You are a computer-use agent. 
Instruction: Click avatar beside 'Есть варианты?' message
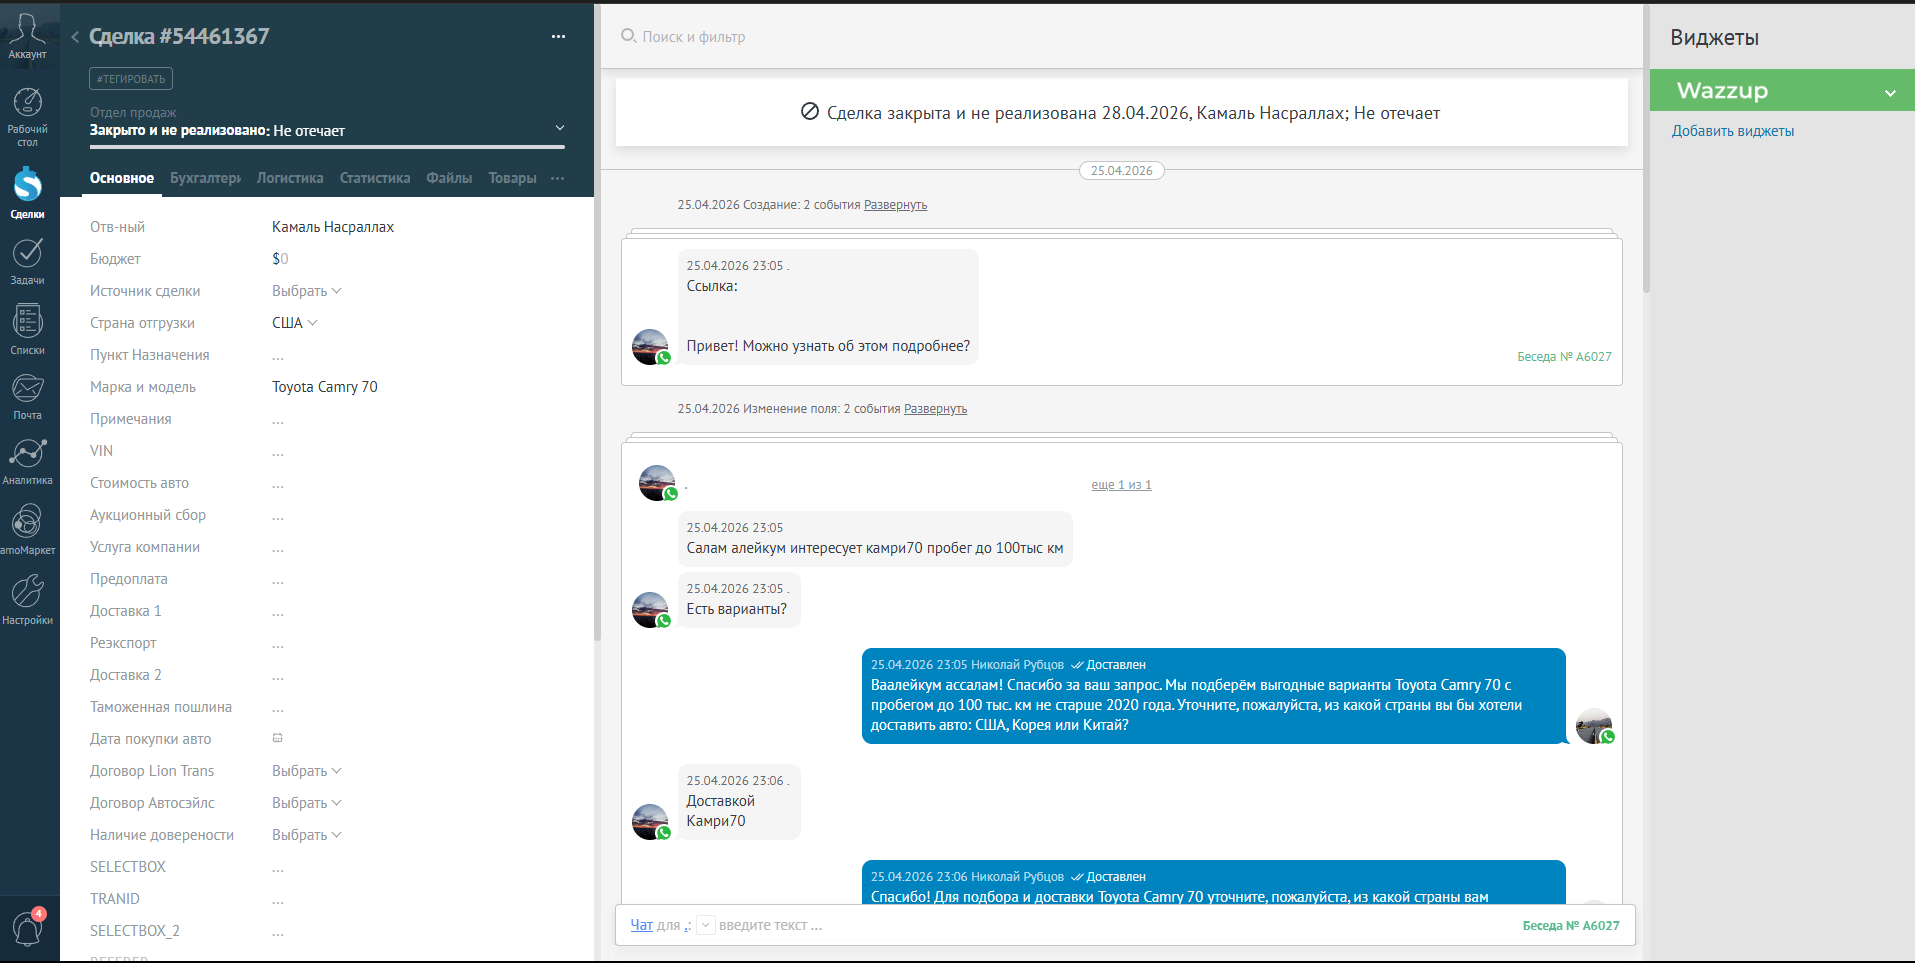[650, 610]
